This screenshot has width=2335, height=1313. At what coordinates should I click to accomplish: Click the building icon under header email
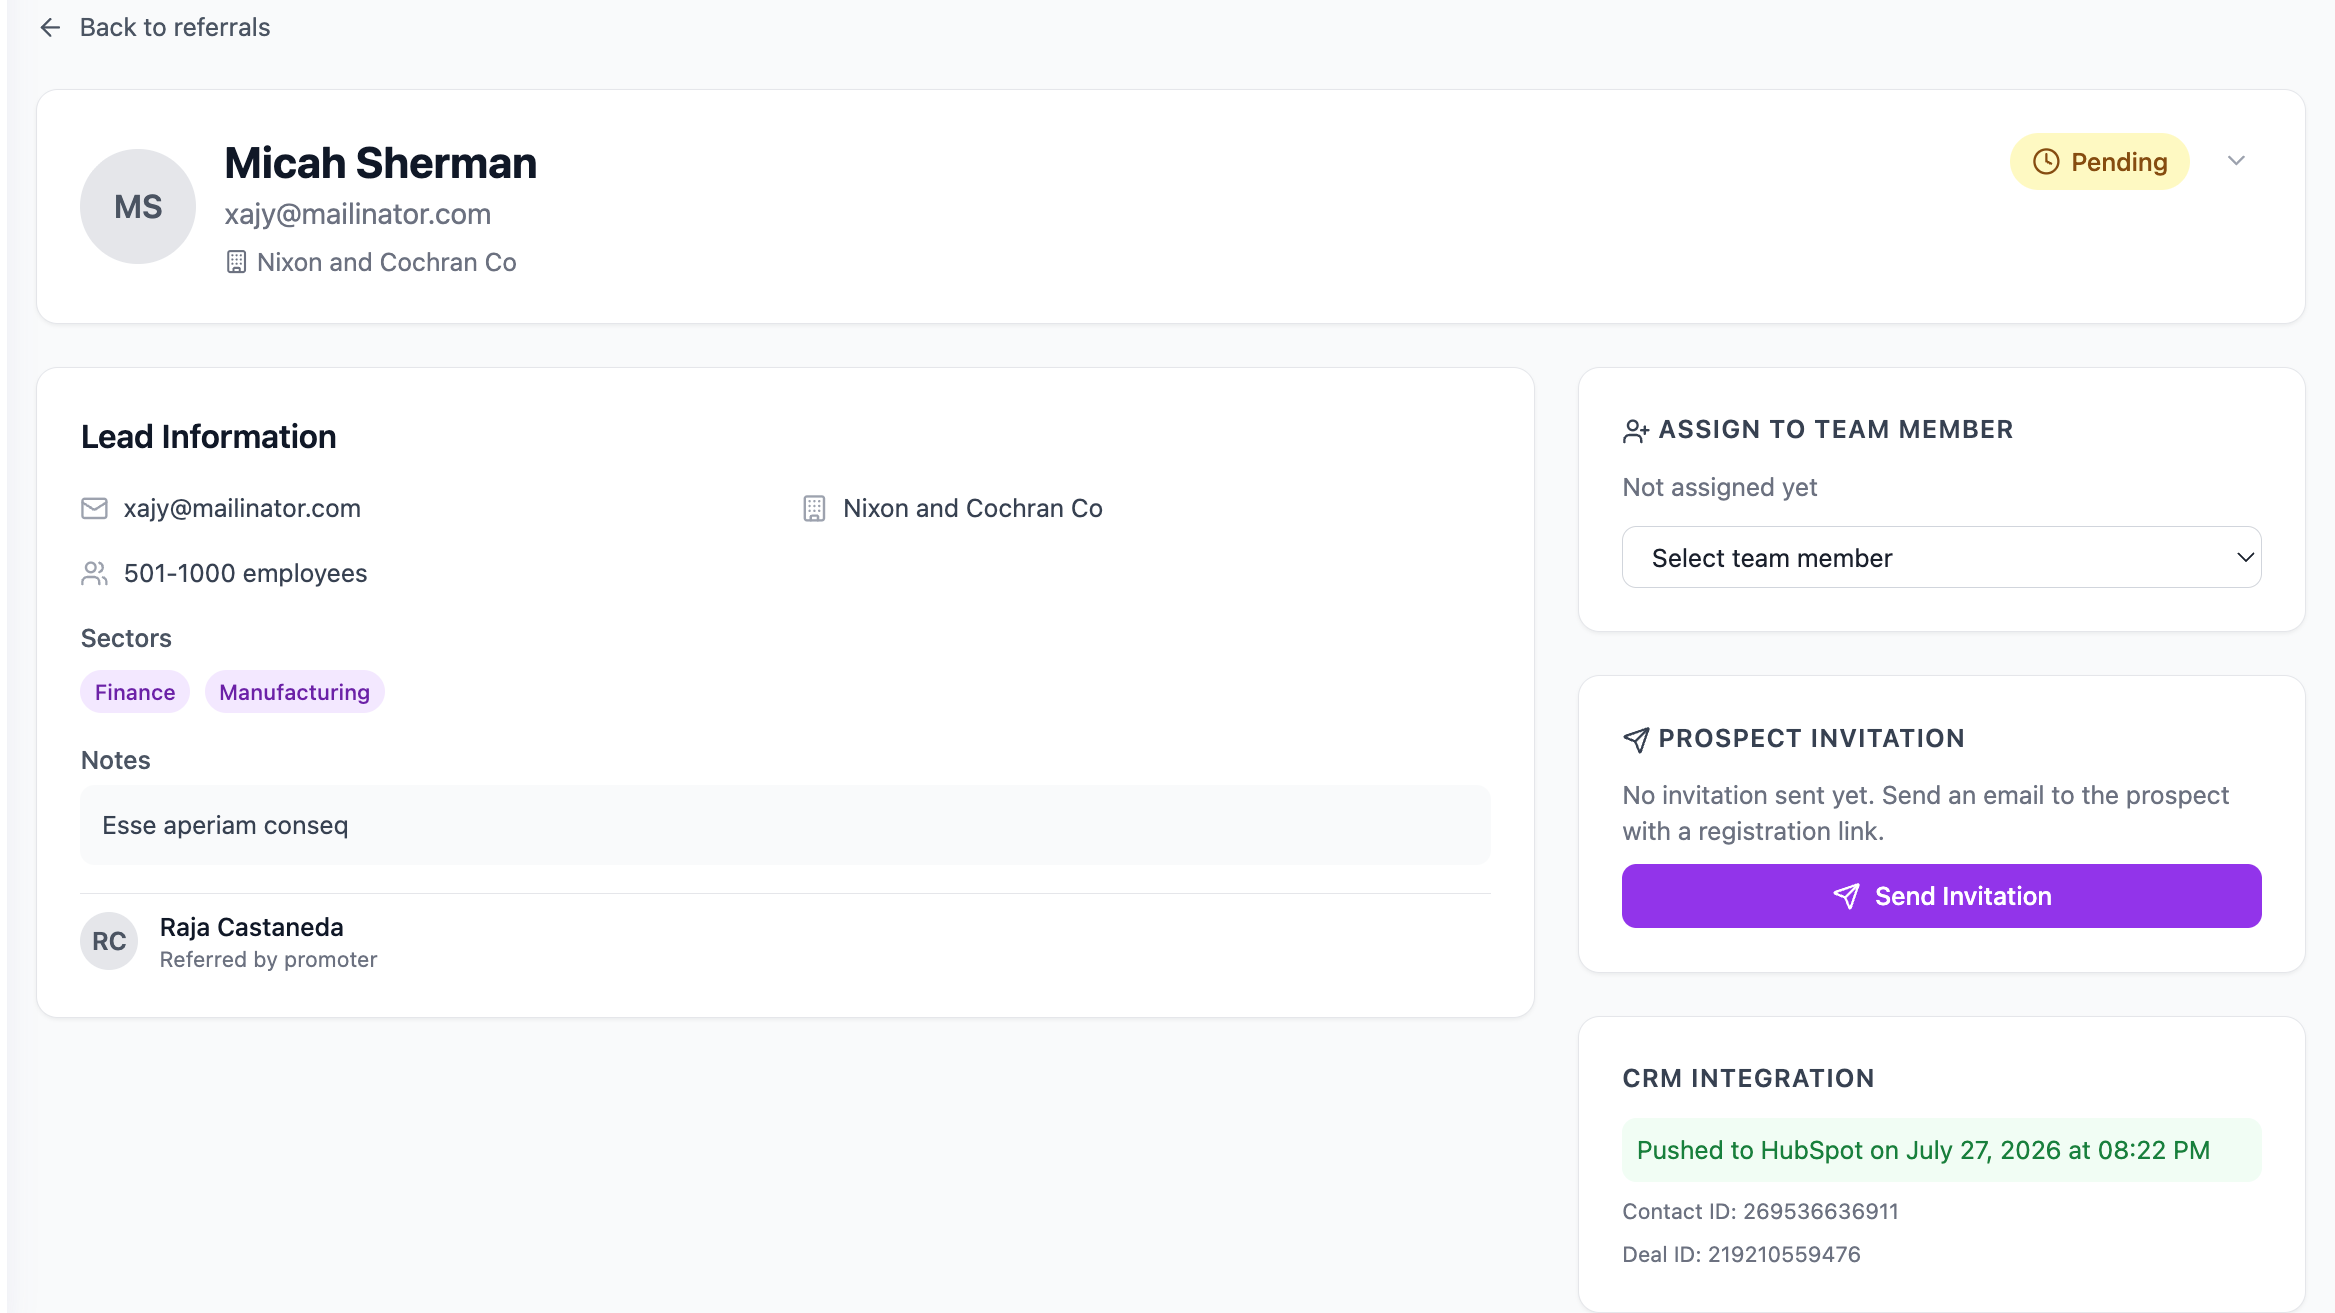pyautogui.click(x=236, y=262)
